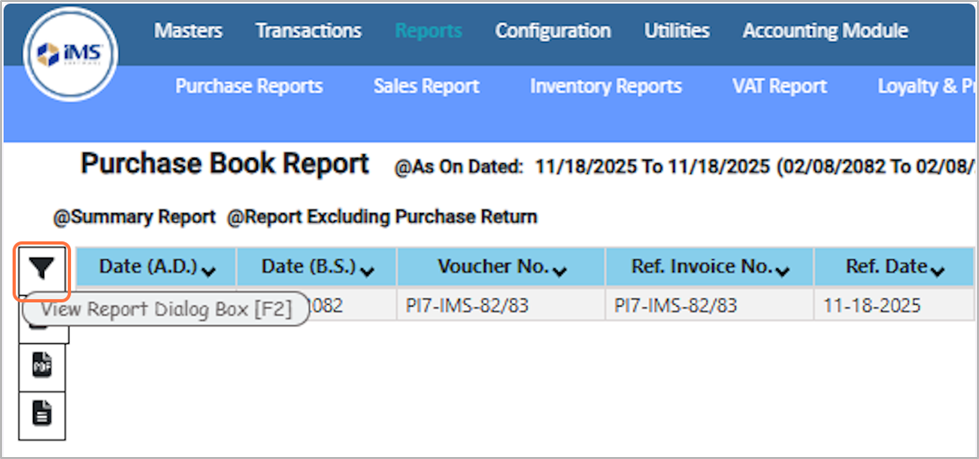Select voucher PI7-IMS-82/83 in the Voucher No. cell

point(467,306)
